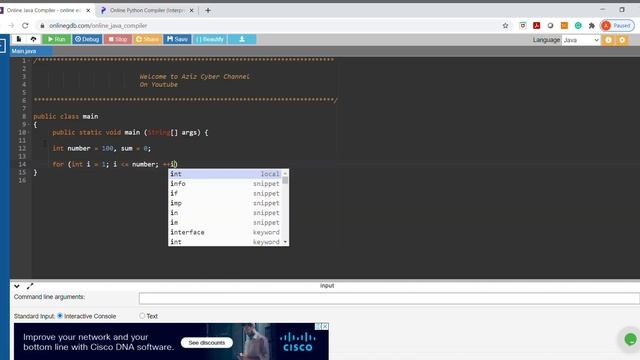The width and height of the screenshot is (640, 360).
Task: Click the orange info icon
Action: pyautogui.click(x=608, y=40)
